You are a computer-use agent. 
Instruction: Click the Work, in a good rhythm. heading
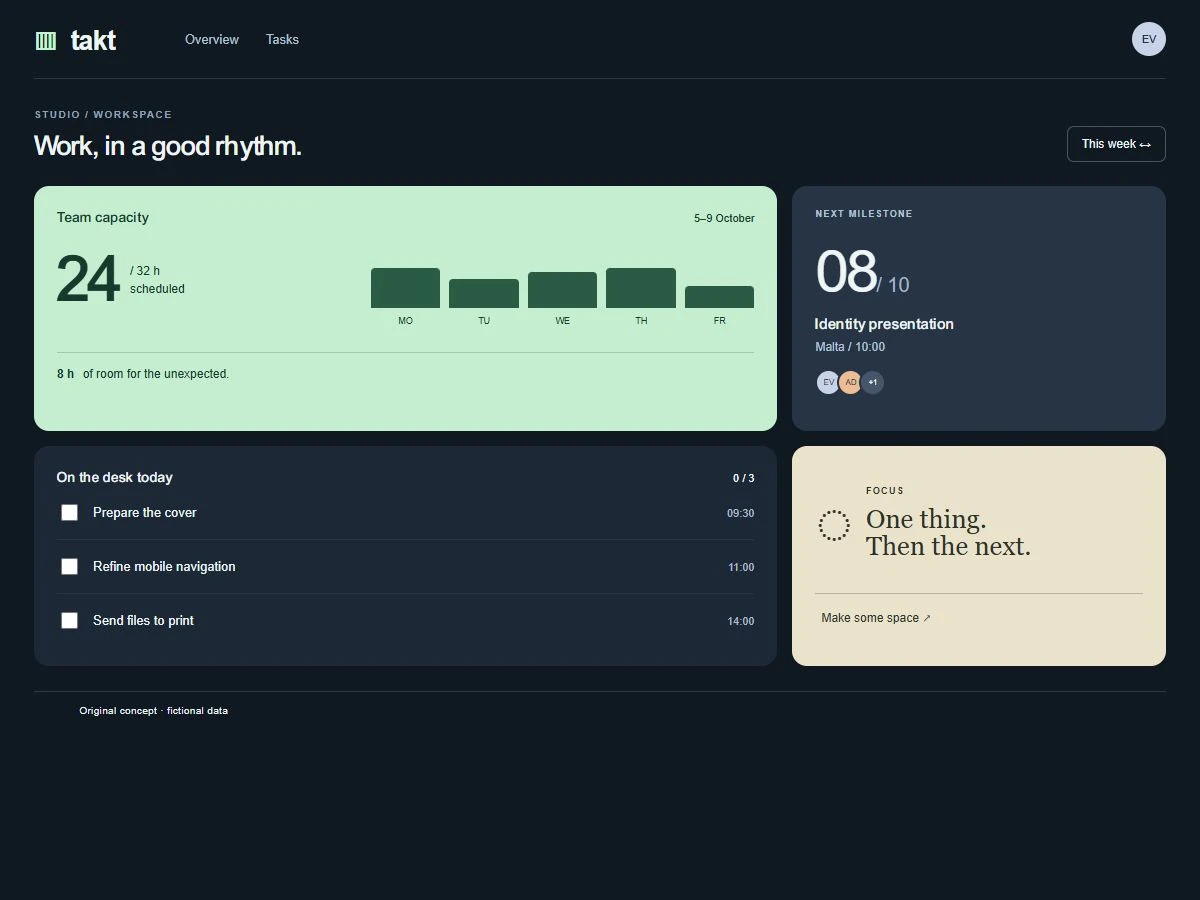point(168,146)
